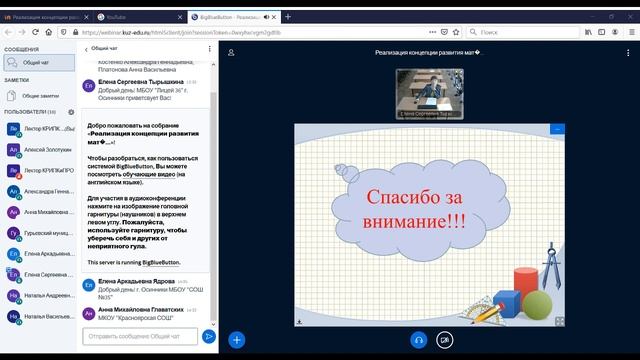640x360 pixels.
Task: Click the Поиск search field
Action: pyautogui.click(x=522, y=32)
